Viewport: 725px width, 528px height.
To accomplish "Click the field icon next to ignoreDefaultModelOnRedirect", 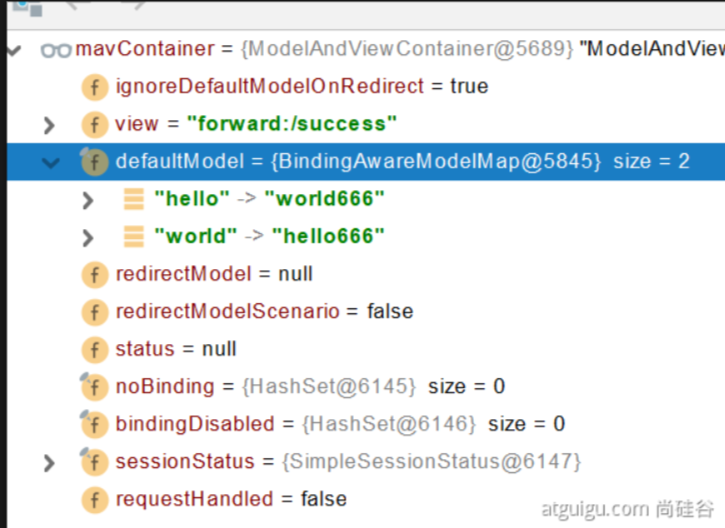I will 95,87.
